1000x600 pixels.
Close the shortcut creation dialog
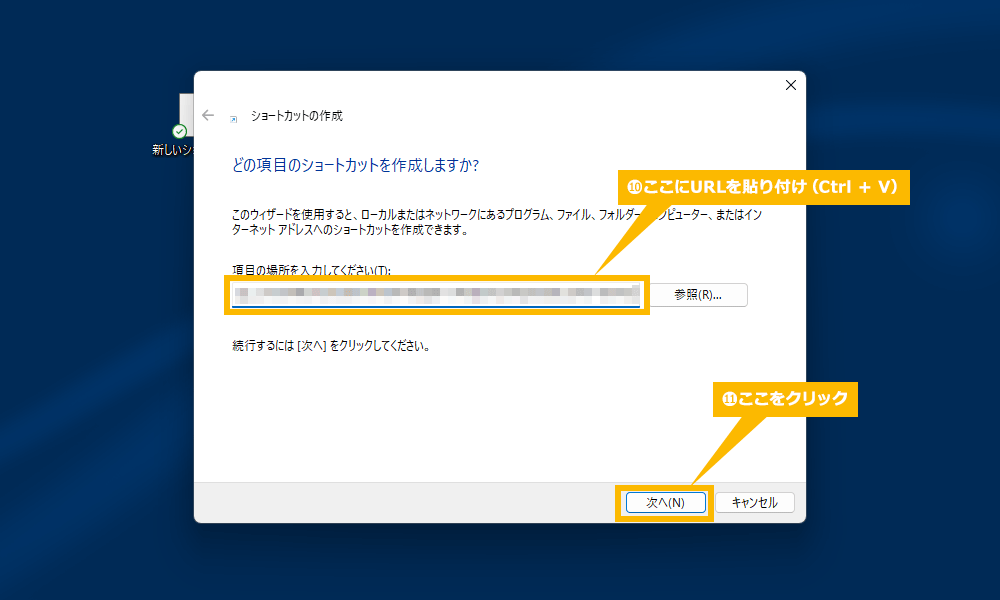(x=791, y=85)
